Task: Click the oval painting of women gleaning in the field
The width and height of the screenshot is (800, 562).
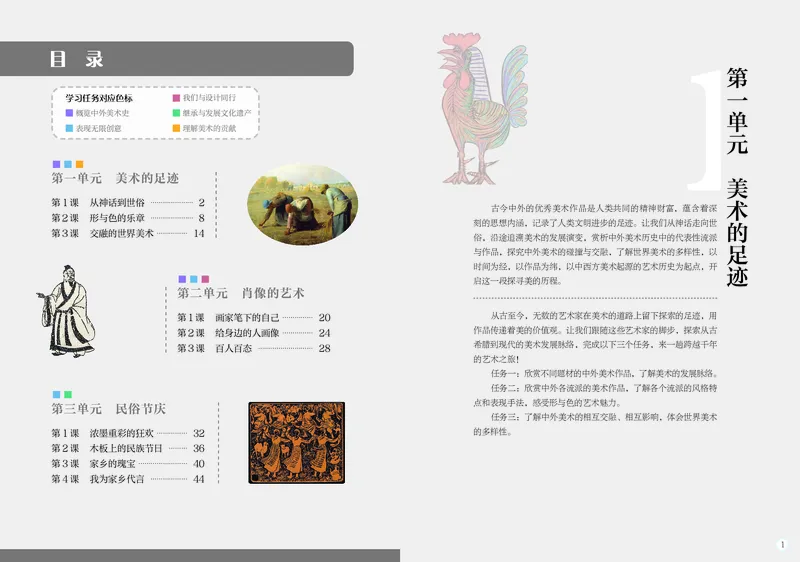Action: 303,204
